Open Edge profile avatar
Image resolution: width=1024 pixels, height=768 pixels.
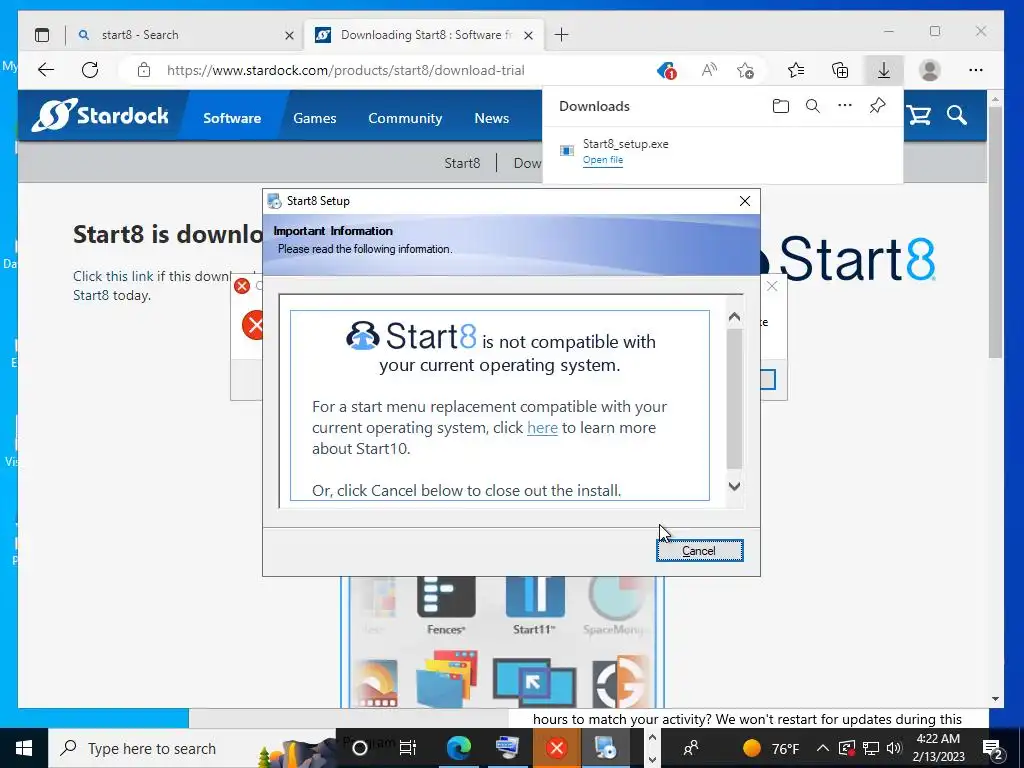pos(929,70)
